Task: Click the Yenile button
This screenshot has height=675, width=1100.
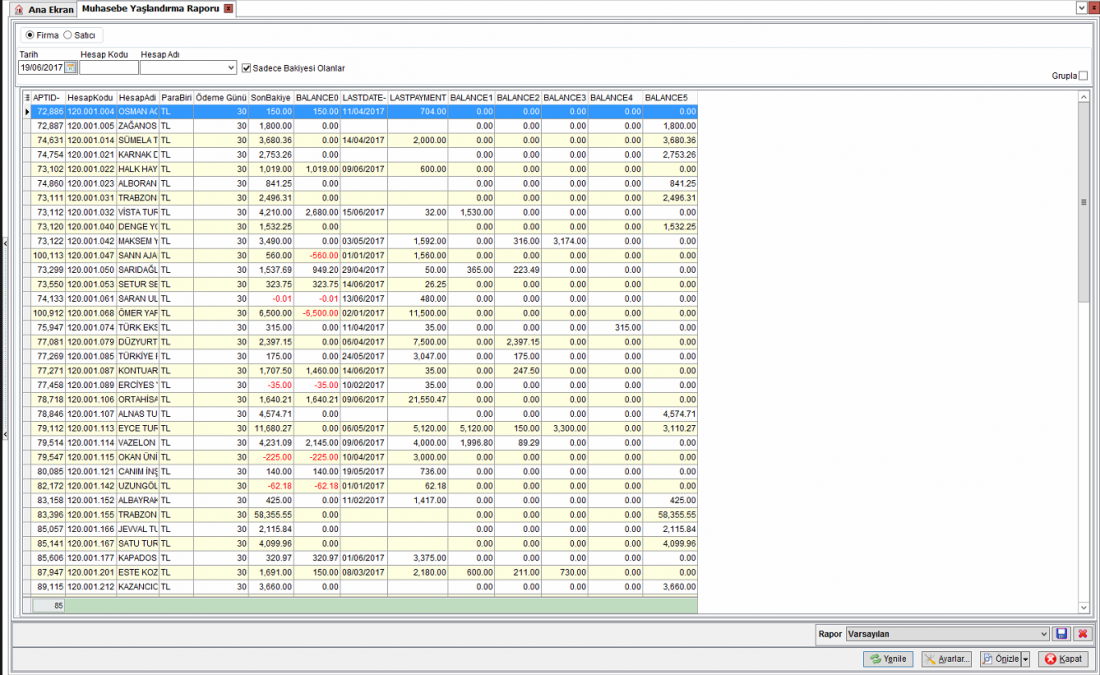Action: coord(888,659)
